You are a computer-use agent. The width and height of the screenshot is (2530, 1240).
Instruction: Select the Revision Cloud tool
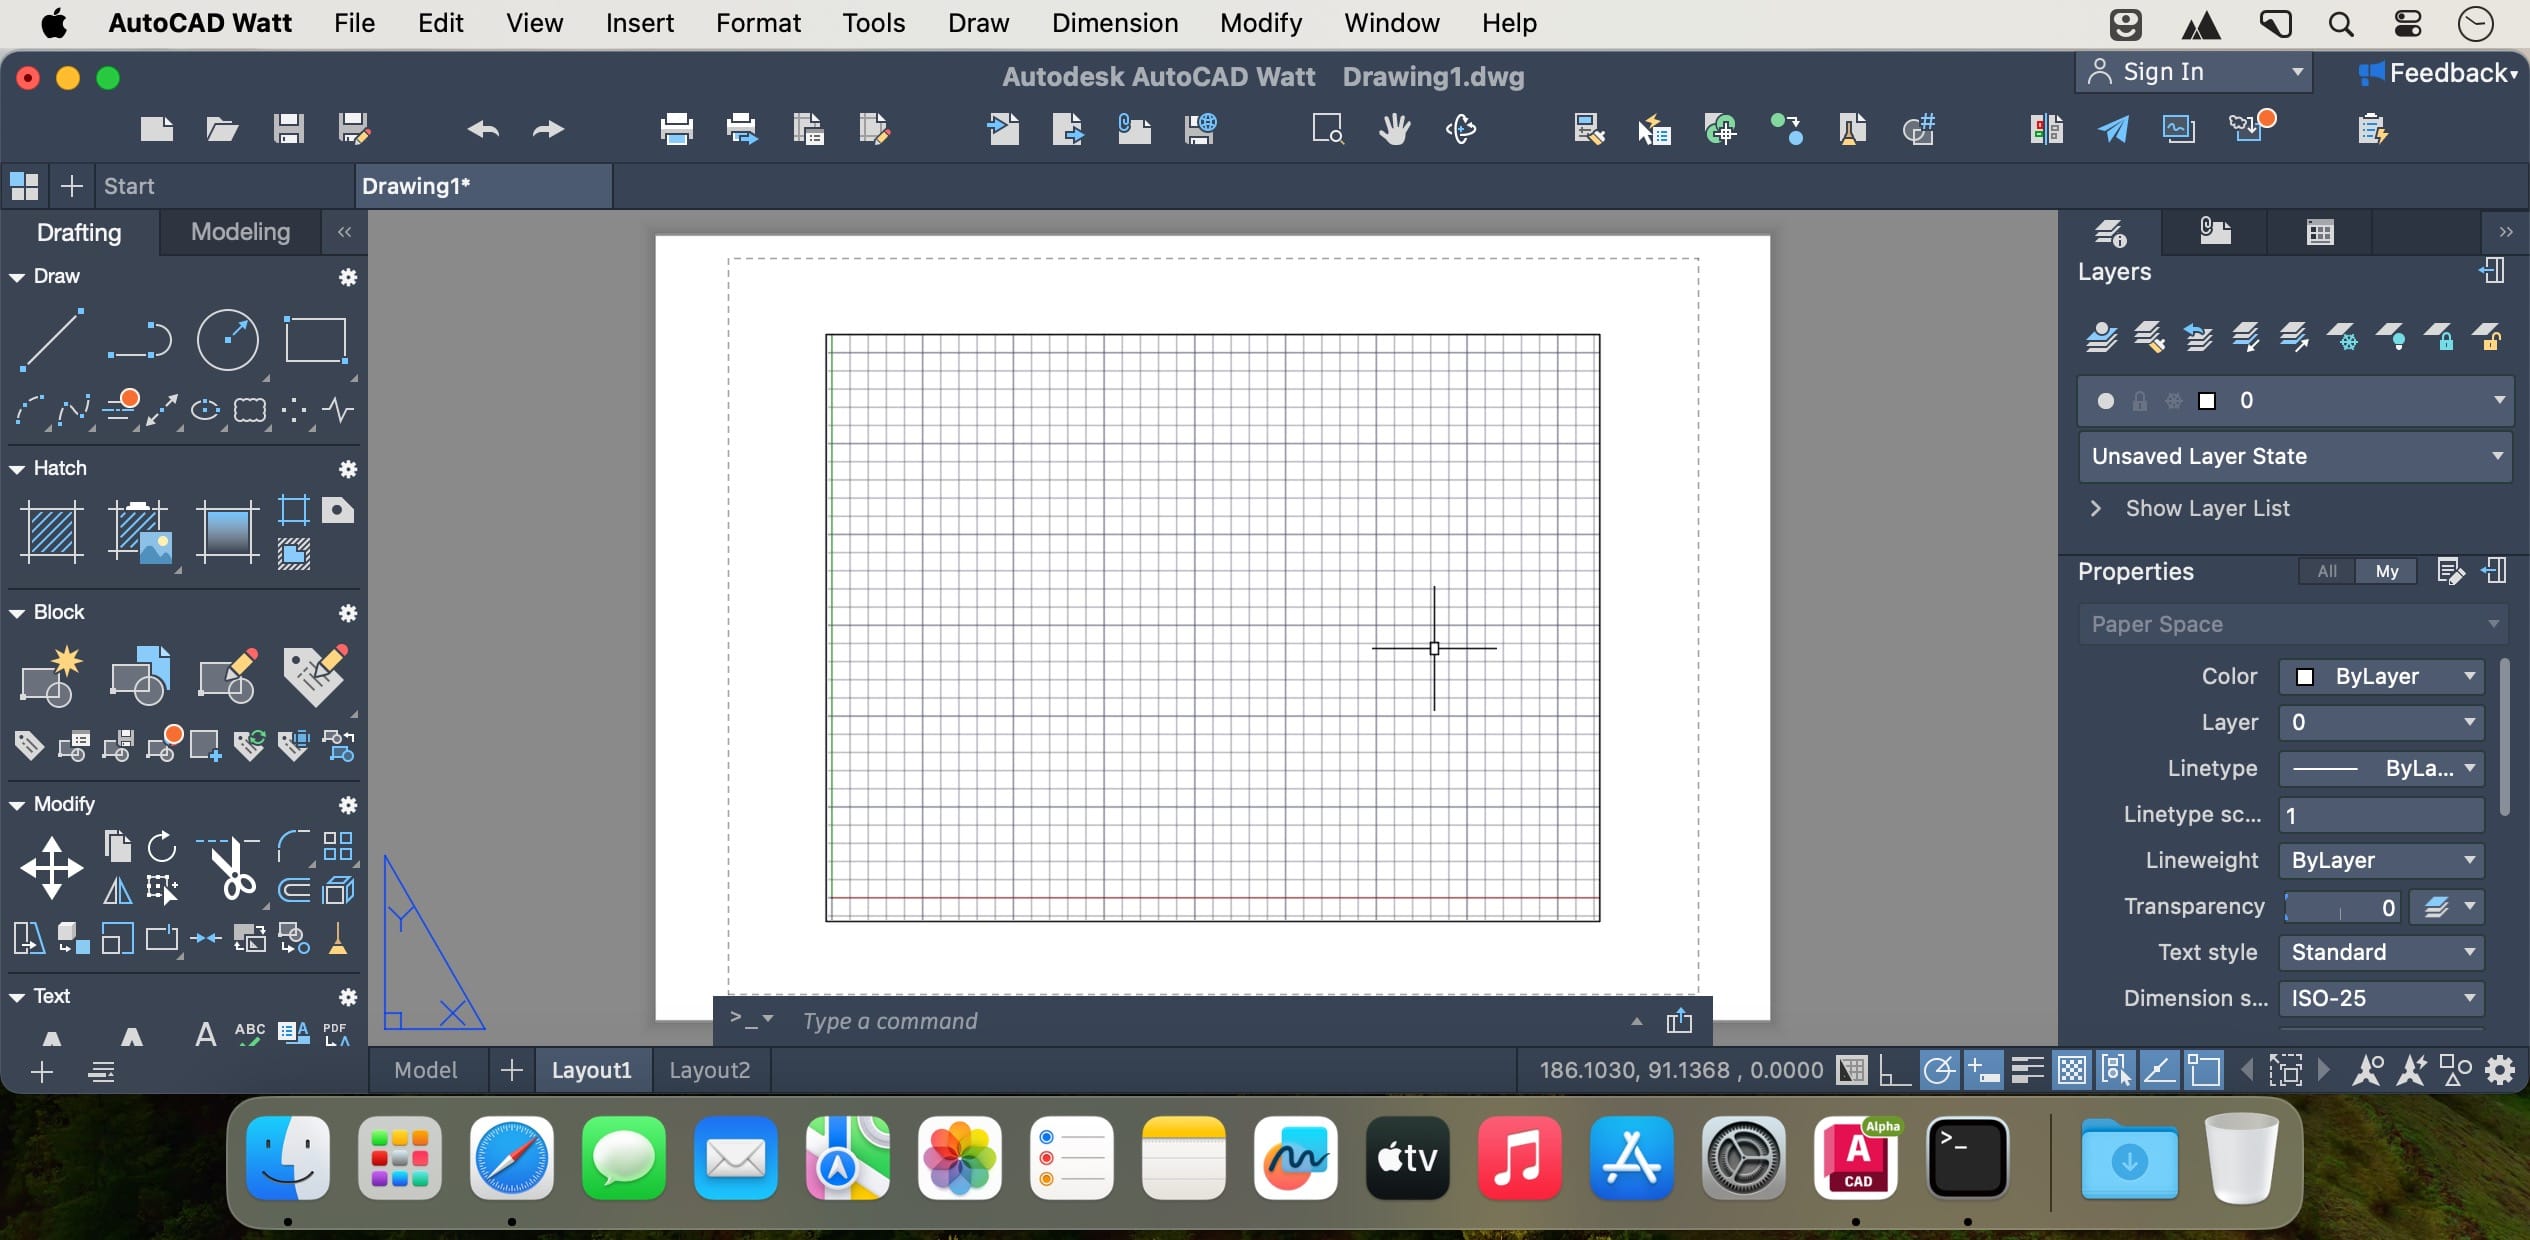coord(250,410)
